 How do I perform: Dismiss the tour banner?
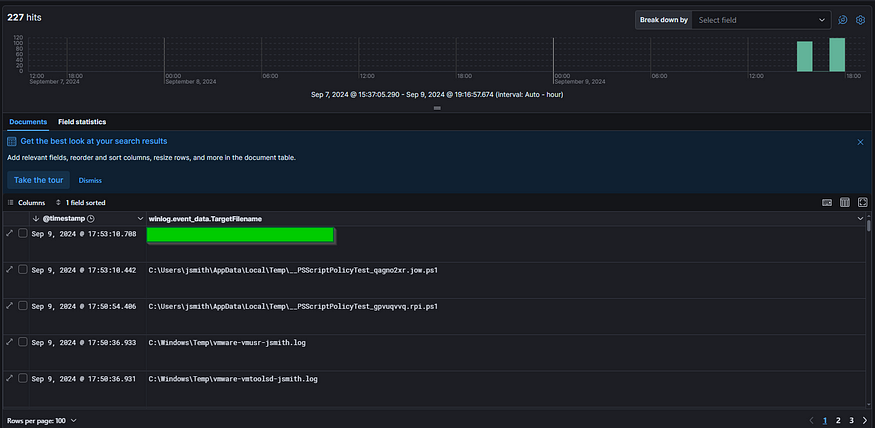pos(90,181)
